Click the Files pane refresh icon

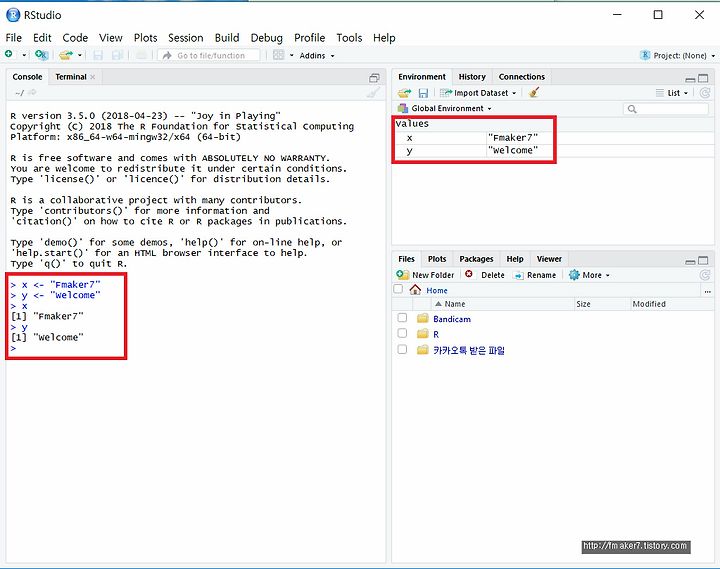coord(705,275)
